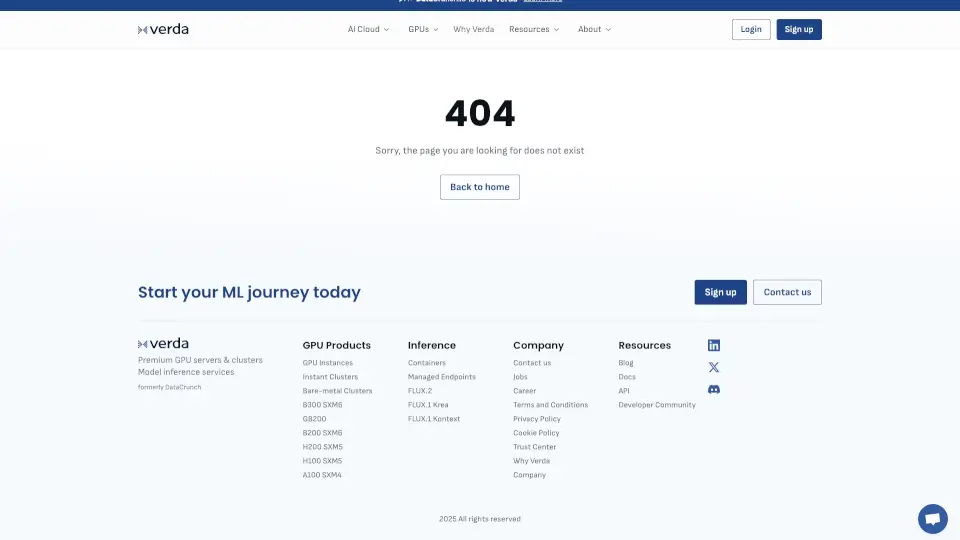Viewport: 960px width, 540px height.
Task: Open the Why Verda nav item
Action: click(473, 29)
